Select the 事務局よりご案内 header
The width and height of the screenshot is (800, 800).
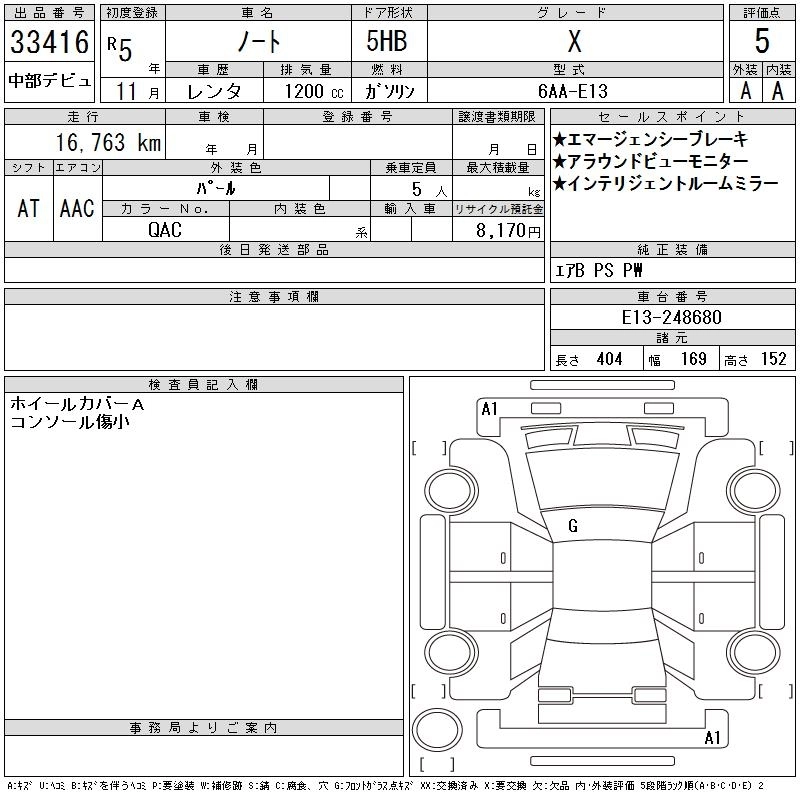point(204,728)
